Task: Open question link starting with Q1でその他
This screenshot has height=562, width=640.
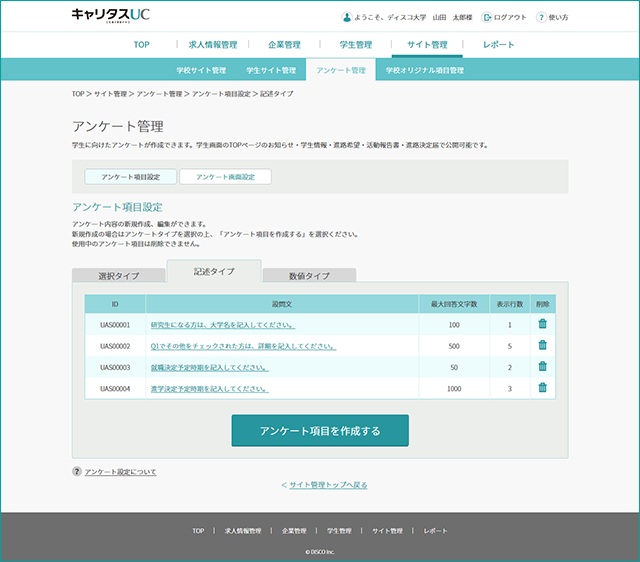Action: coord(243,346)
